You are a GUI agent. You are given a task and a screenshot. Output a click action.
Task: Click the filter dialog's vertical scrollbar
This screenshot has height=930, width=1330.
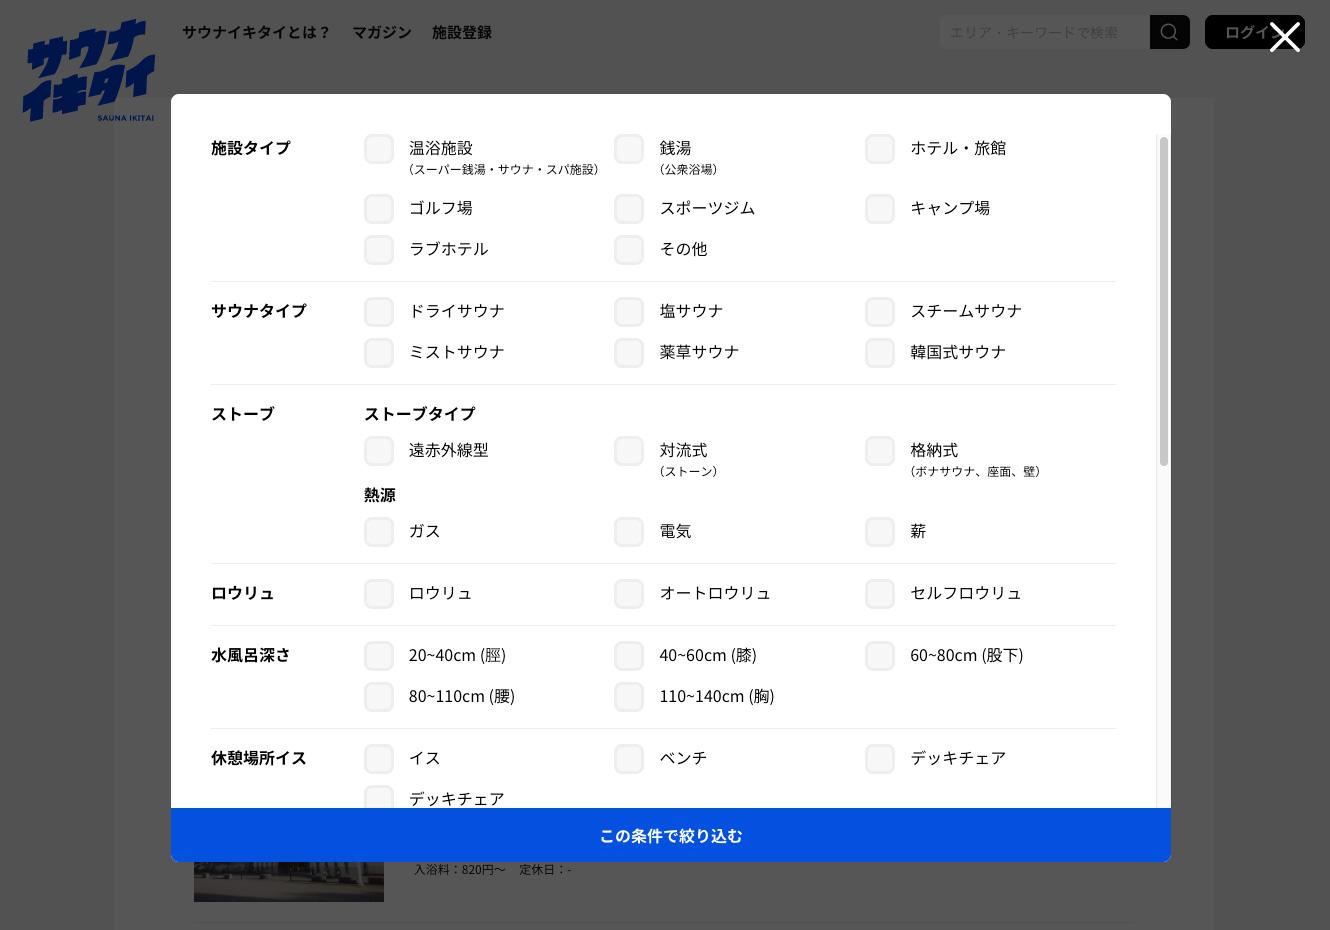click(x=1164, y=301)
